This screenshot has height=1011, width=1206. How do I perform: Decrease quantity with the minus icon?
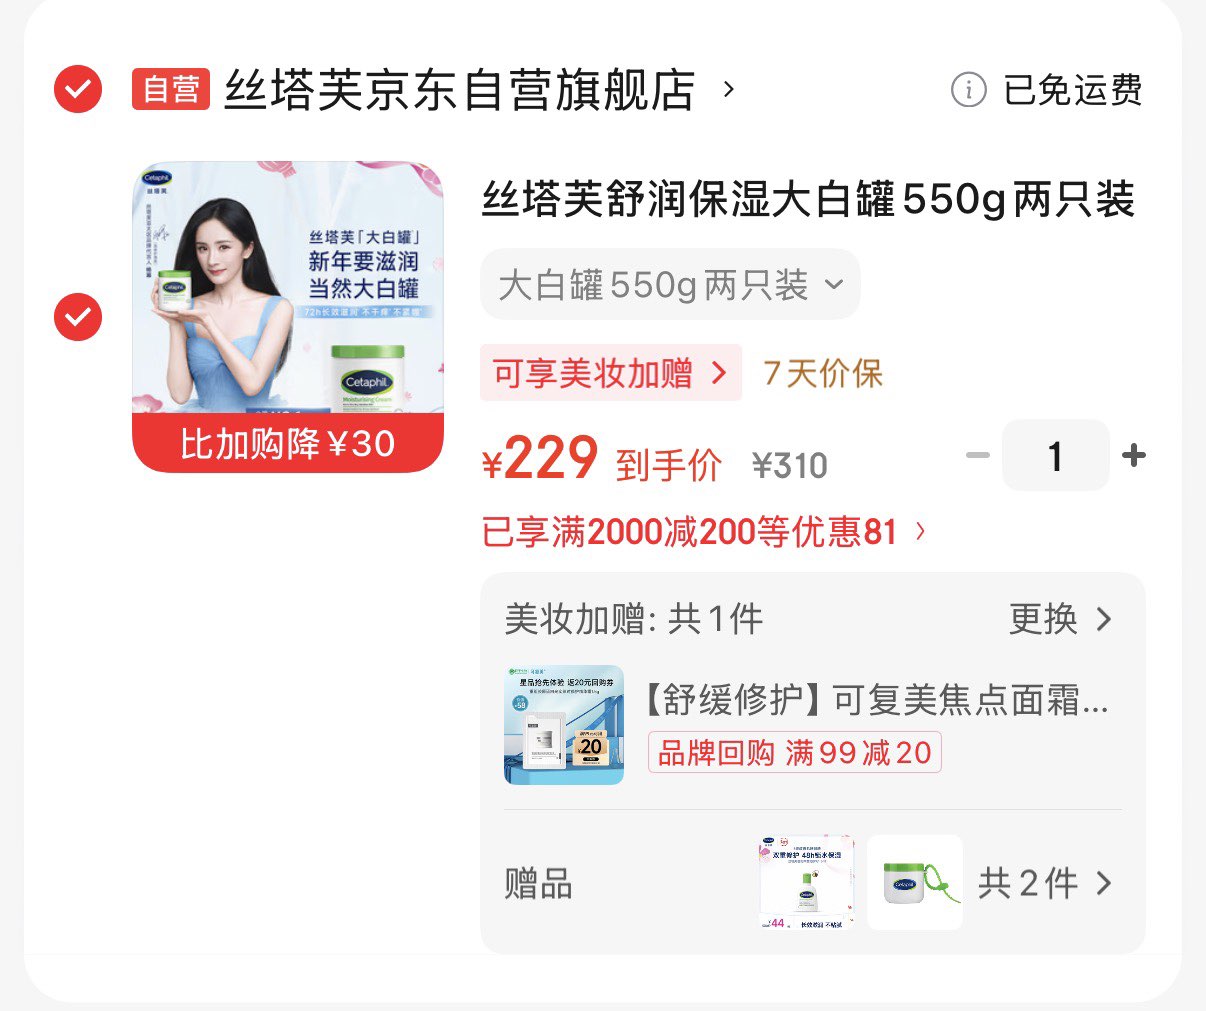[978, 456]
